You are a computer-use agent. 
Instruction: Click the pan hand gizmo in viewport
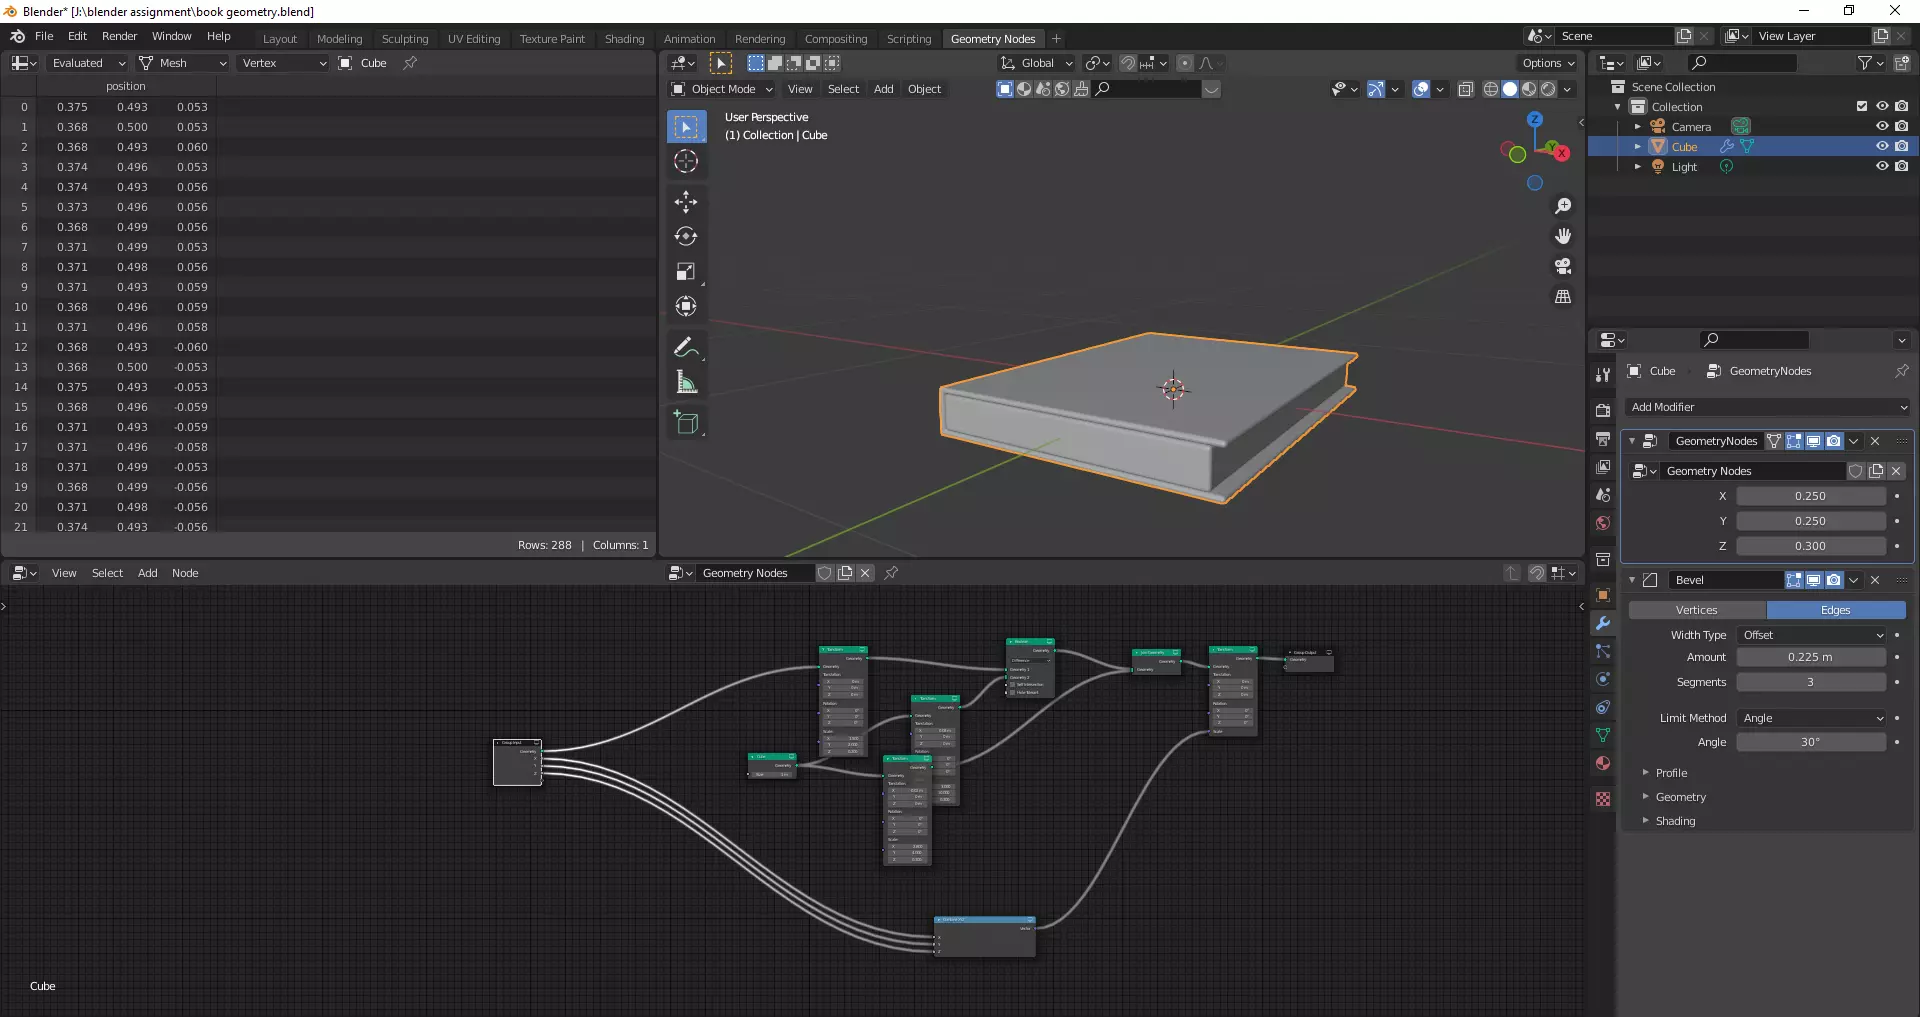[x=1563, y=236]
